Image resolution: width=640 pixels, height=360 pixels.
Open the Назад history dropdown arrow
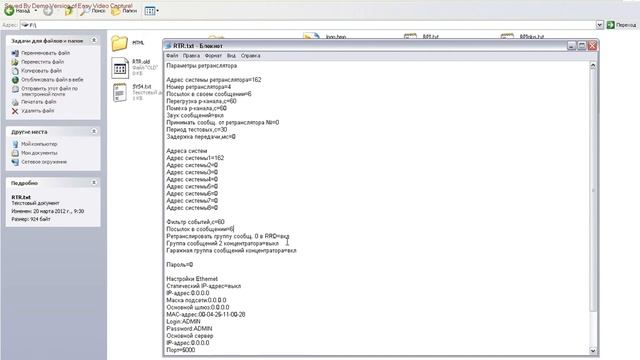pyautogui.click(x=36, y=11)
